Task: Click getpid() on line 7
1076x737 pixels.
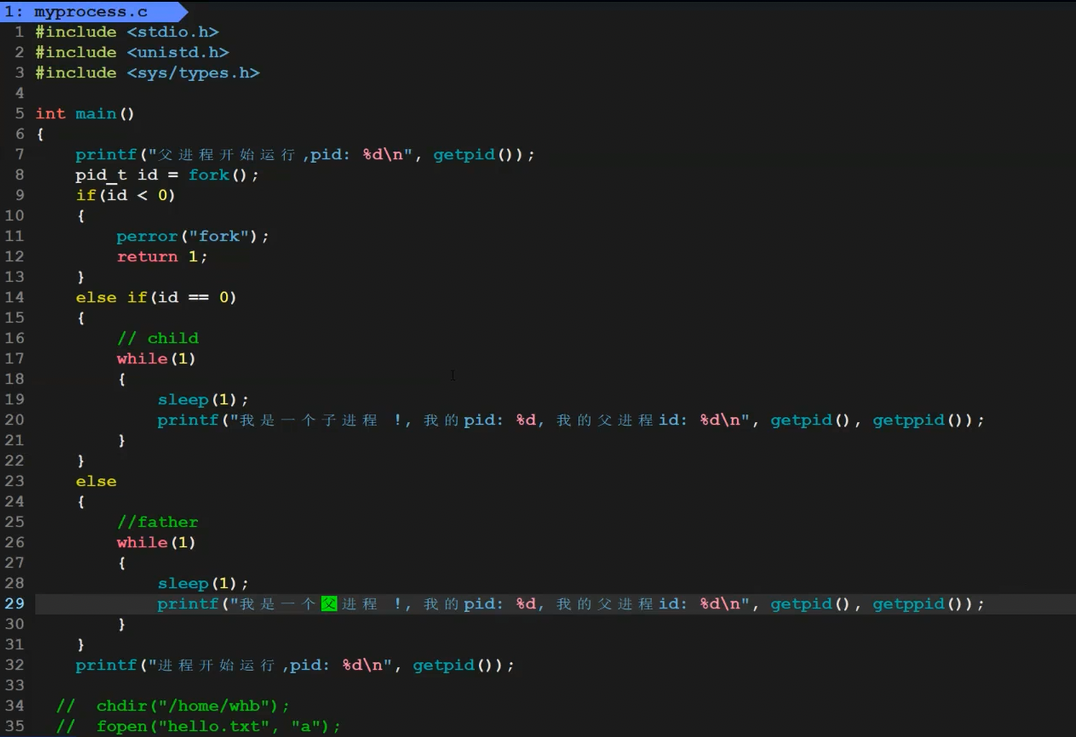Action: pyautogui.click(x=478, y=155)
